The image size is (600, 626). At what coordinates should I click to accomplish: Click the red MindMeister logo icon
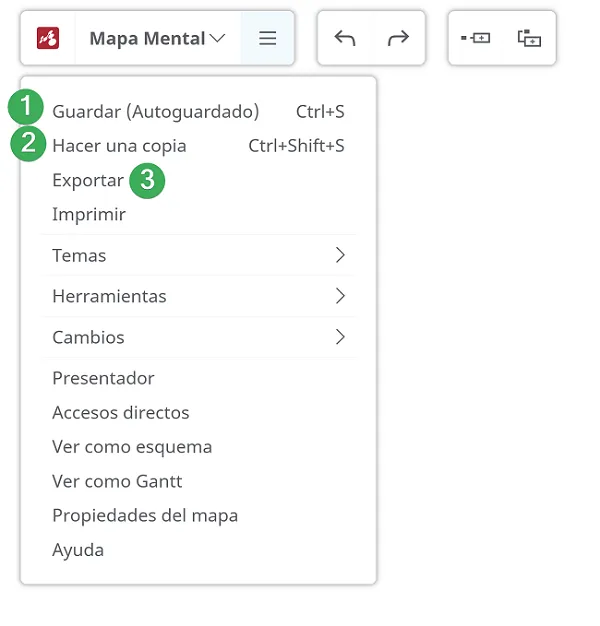click(x=48, y=38)
